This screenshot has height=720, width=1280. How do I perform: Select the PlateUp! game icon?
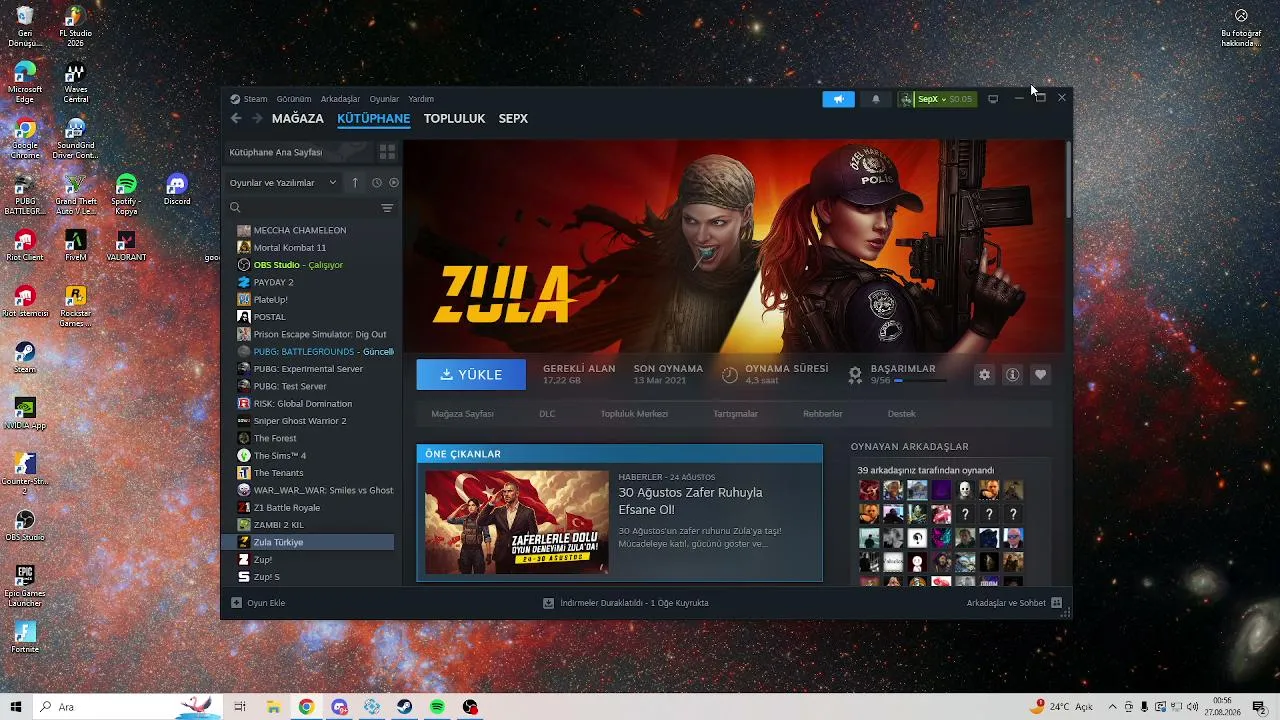[x=244, y=299]
